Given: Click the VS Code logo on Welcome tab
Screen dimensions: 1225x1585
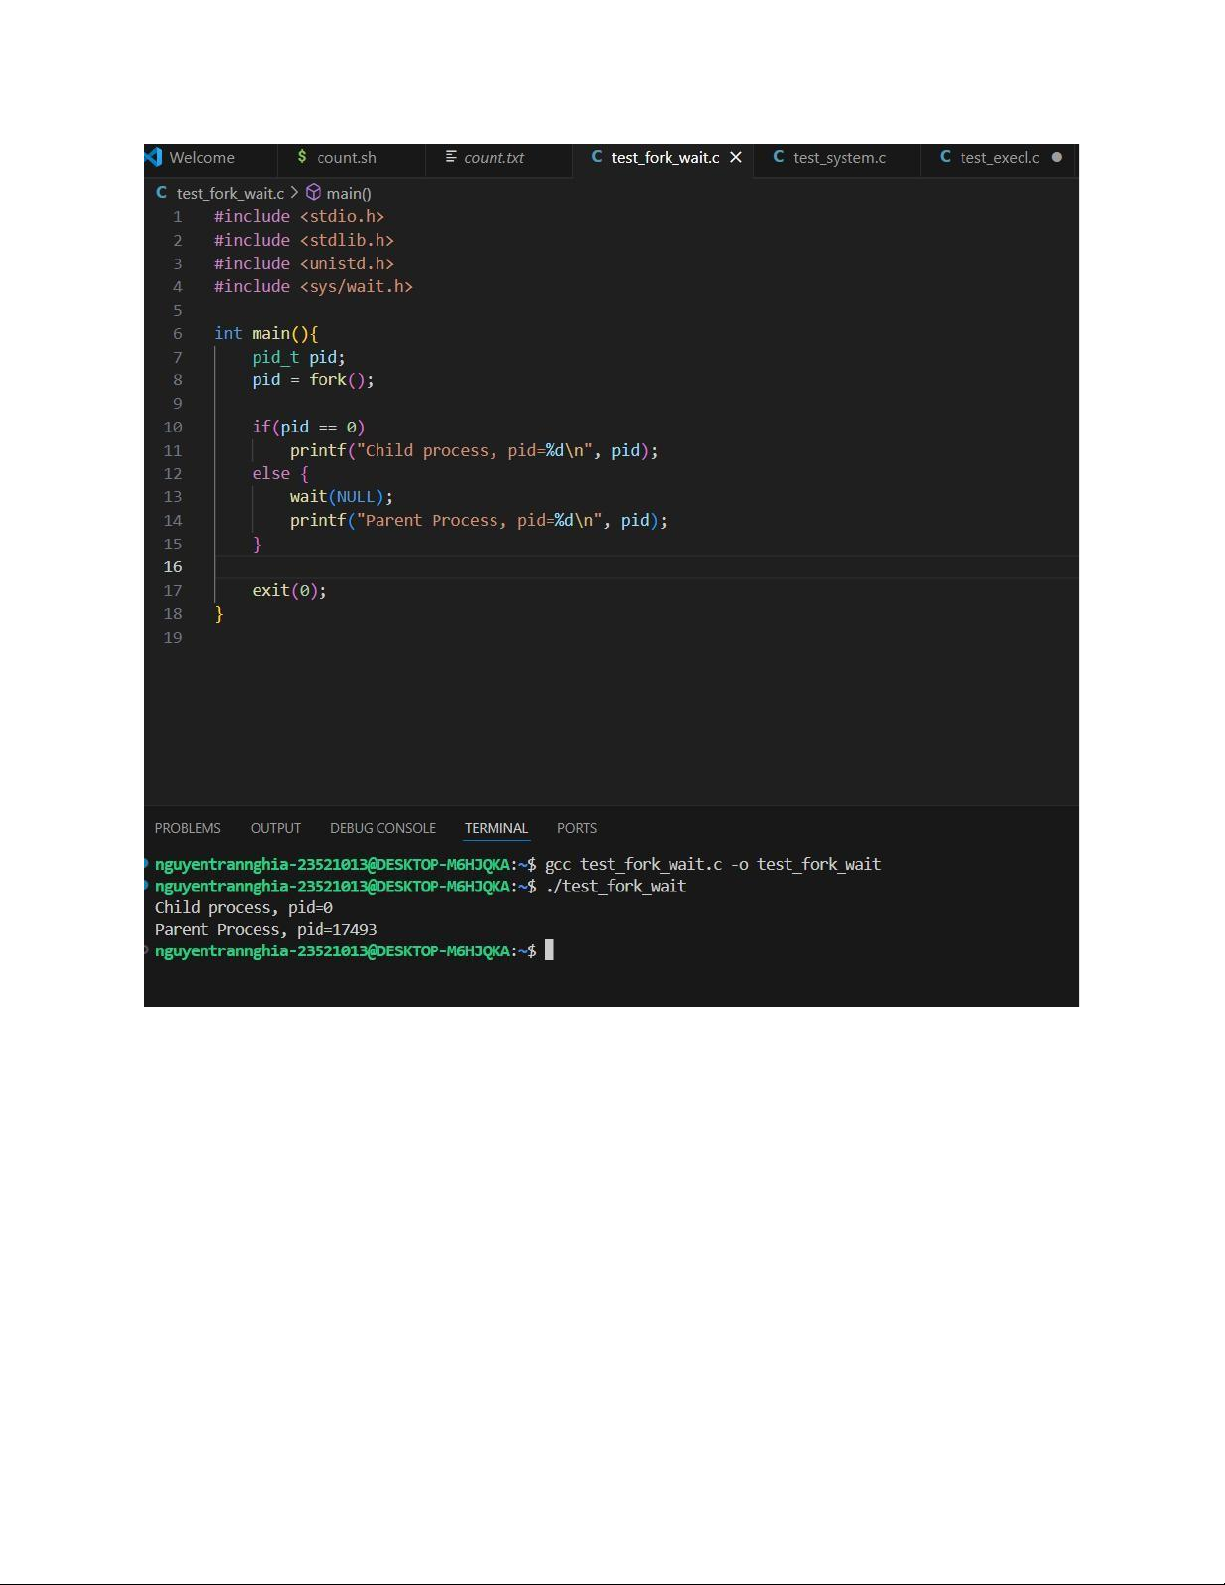Looking at the screenshot, I should click(153, 157).
